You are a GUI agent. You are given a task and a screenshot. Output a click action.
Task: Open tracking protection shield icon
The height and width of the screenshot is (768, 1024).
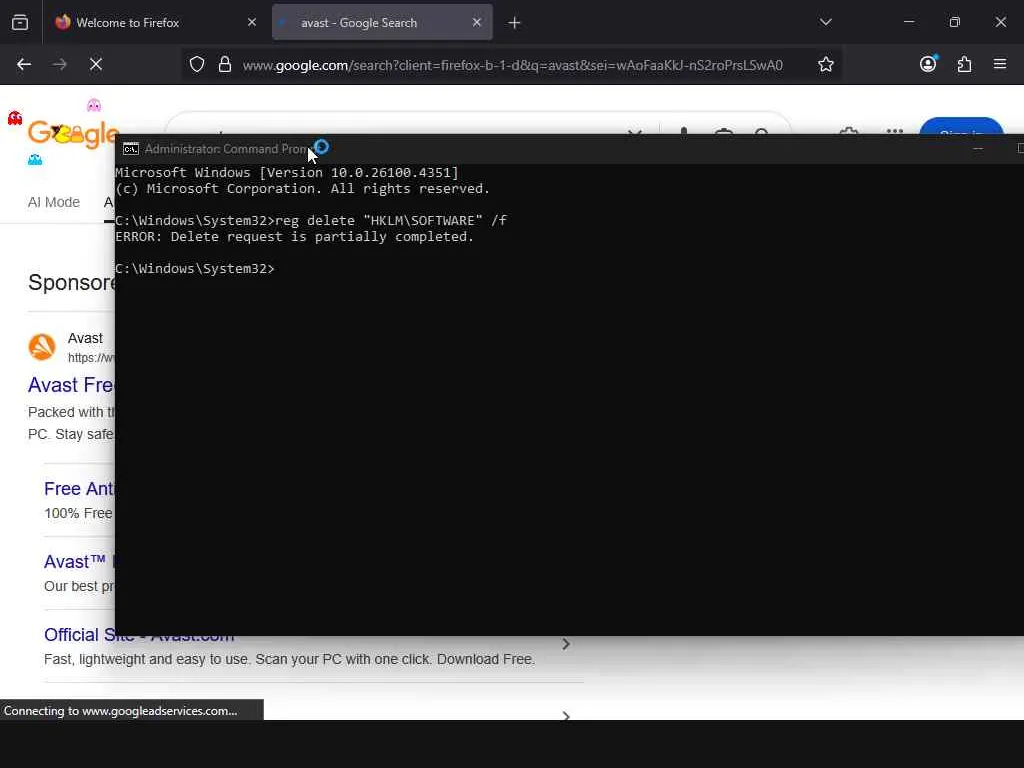tap(197, 64)
